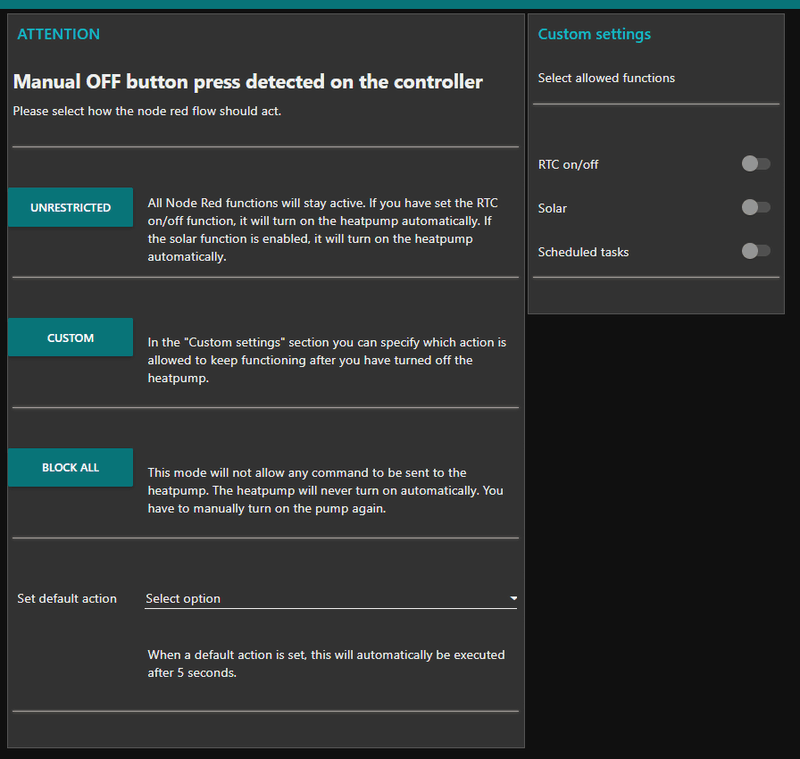The width and height of the screenshot is (800, 759).
Task: Enable the RTC on/off switch
Action: pyautogui.click(x=756, y=164)
